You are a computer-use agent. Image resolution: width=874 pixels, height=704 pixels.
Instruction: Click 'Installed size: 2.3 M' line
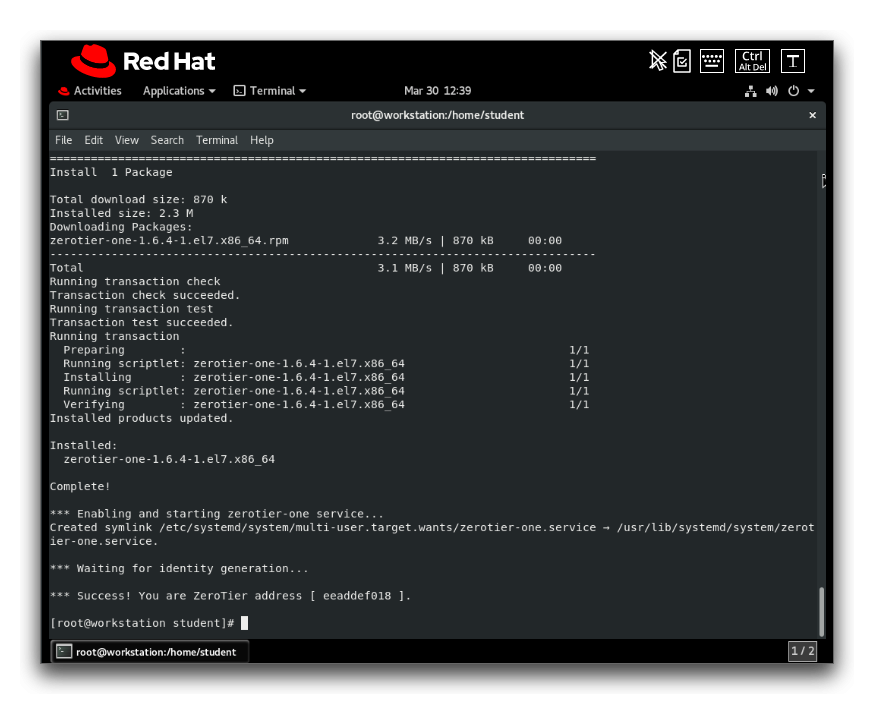122,213
